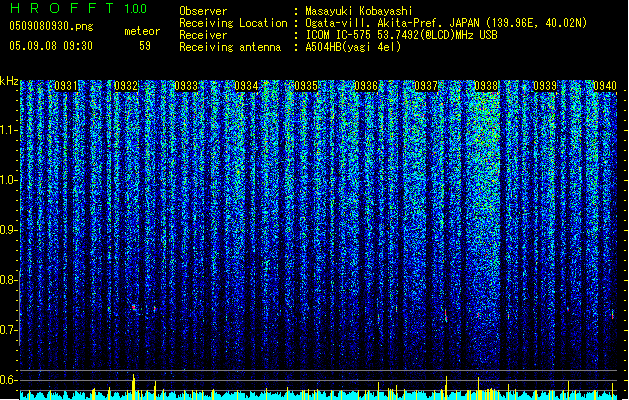Click the 1.0 kHz axis label
The height and width of the screenshot is (400, 629).
(9, 180)
